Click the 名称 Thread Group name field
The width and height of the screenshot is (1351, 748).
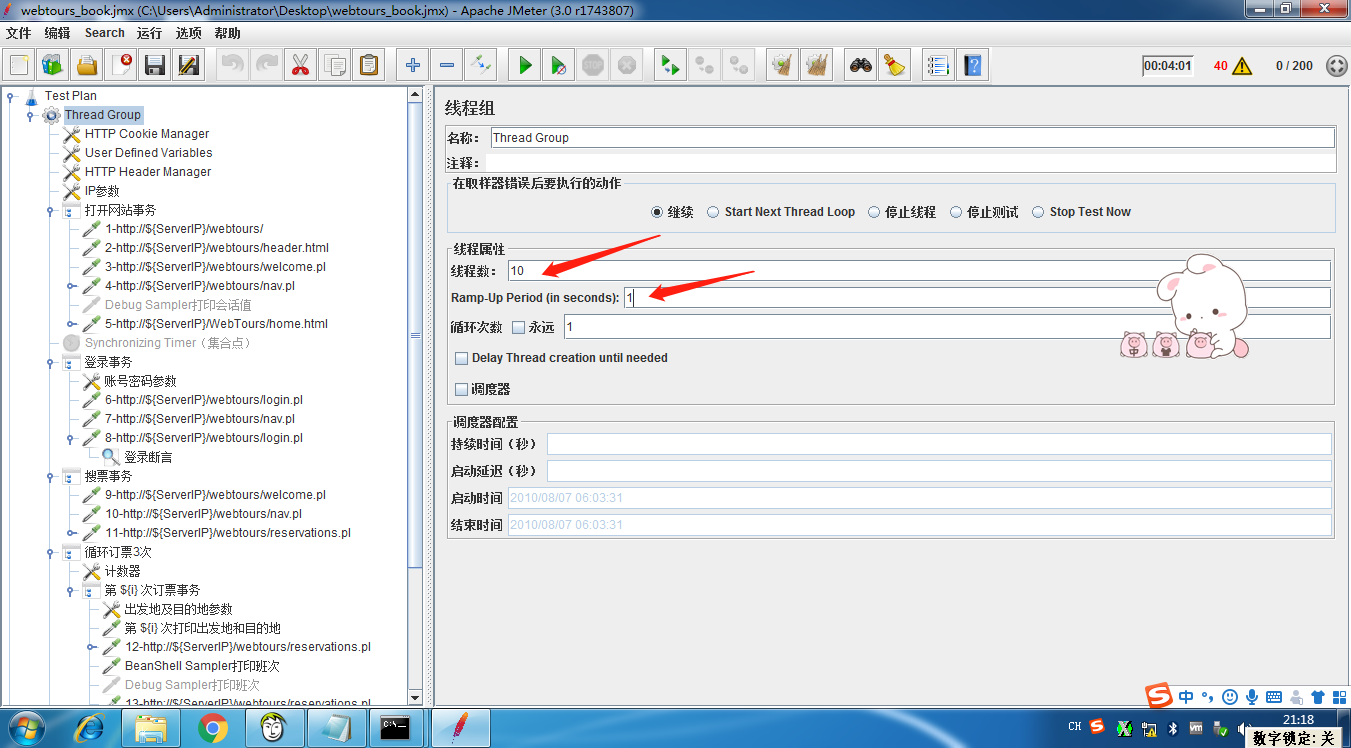click(912, 138)
